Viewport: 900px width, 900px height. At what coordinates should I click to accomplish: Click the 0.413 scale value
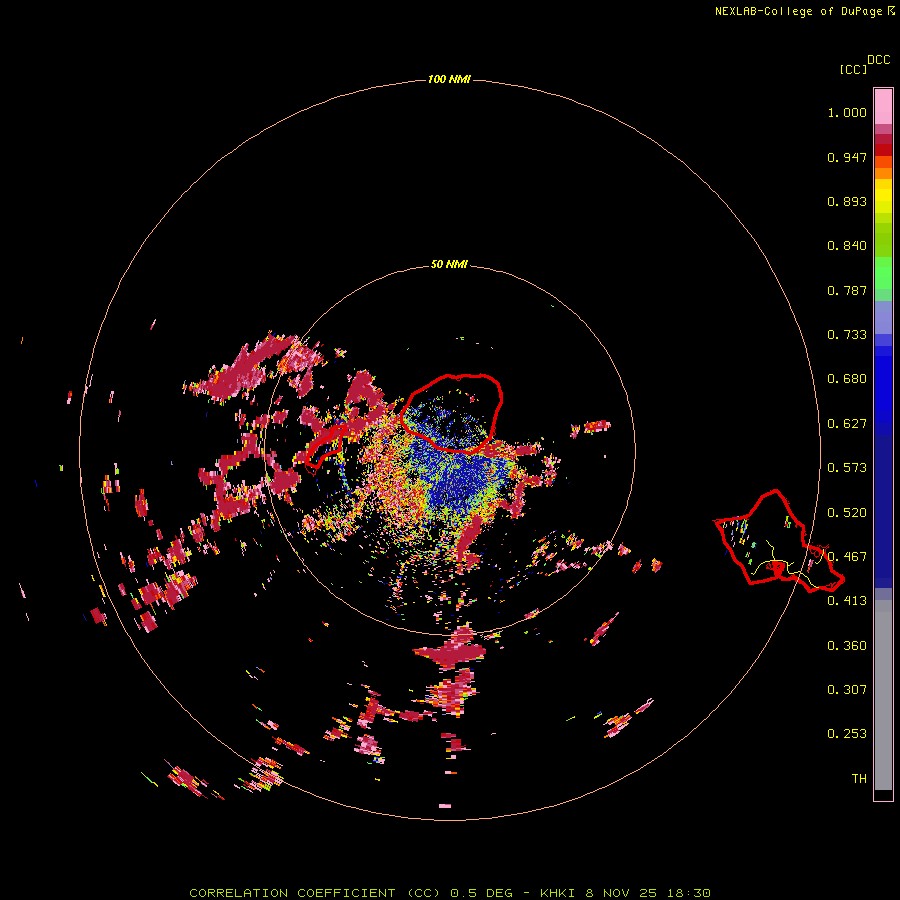(847, 601)
